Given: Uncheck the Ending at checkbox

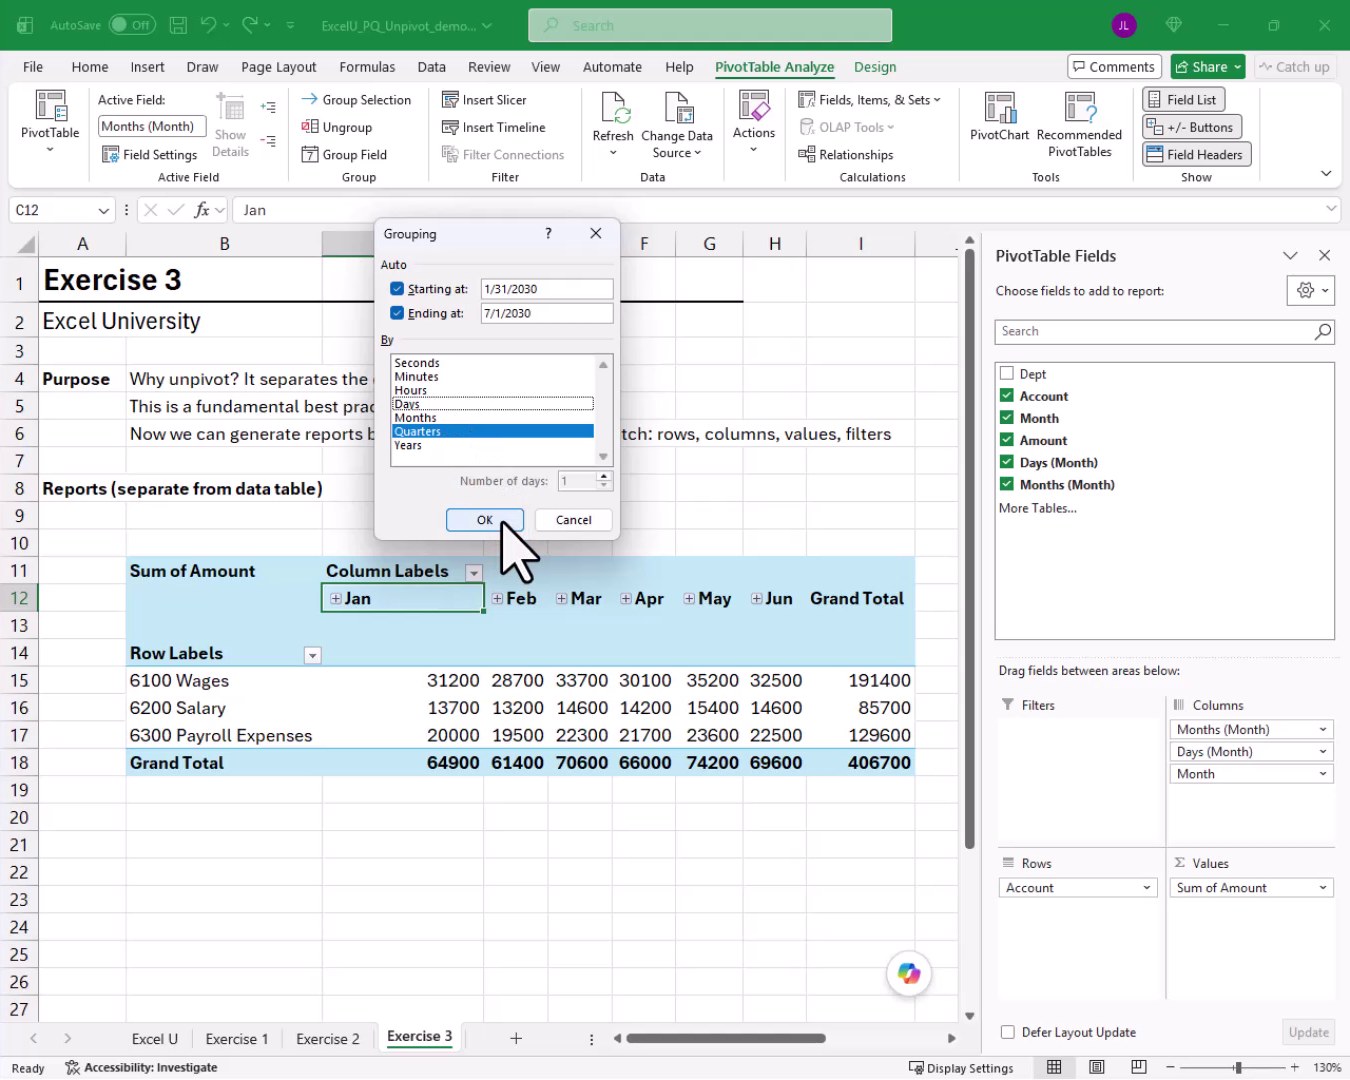Looking at the screenshot, I should [397, 313].
